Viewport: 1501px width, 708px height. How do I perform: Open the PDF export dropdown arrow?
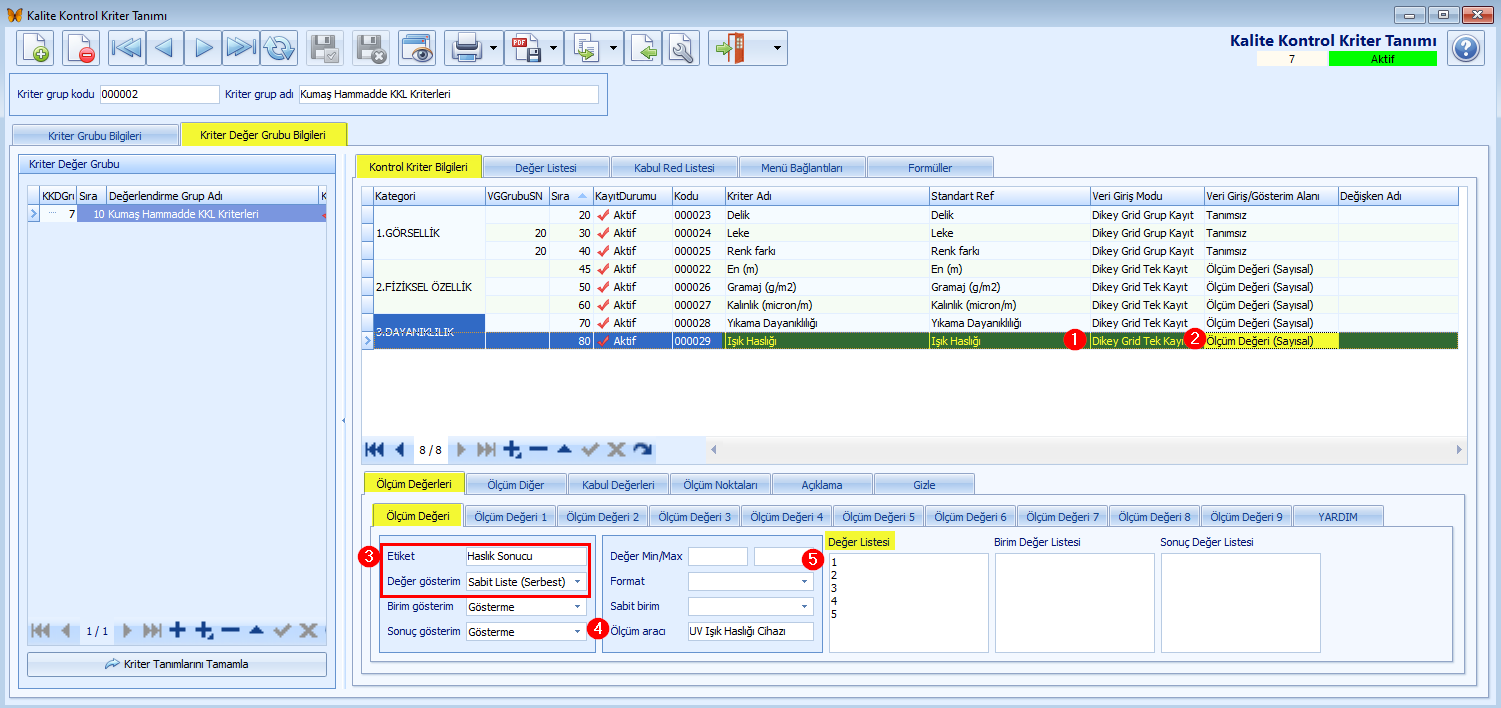click(554, 48)
